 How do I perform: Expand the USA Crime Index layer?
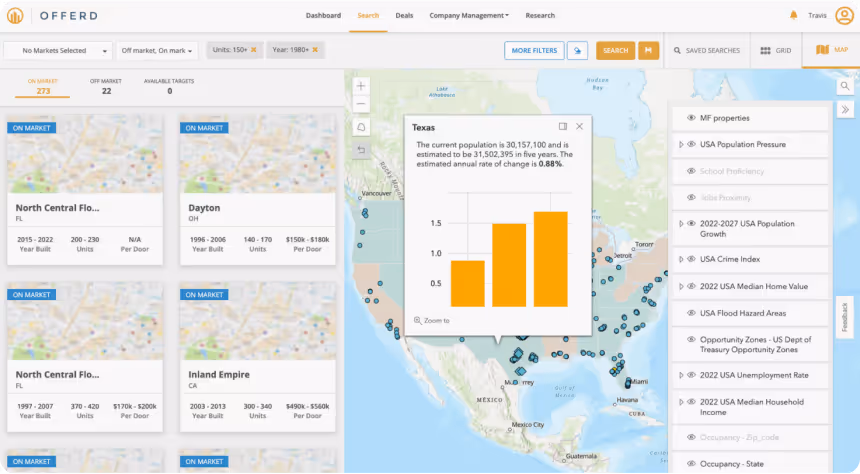(x=681, y=259)
